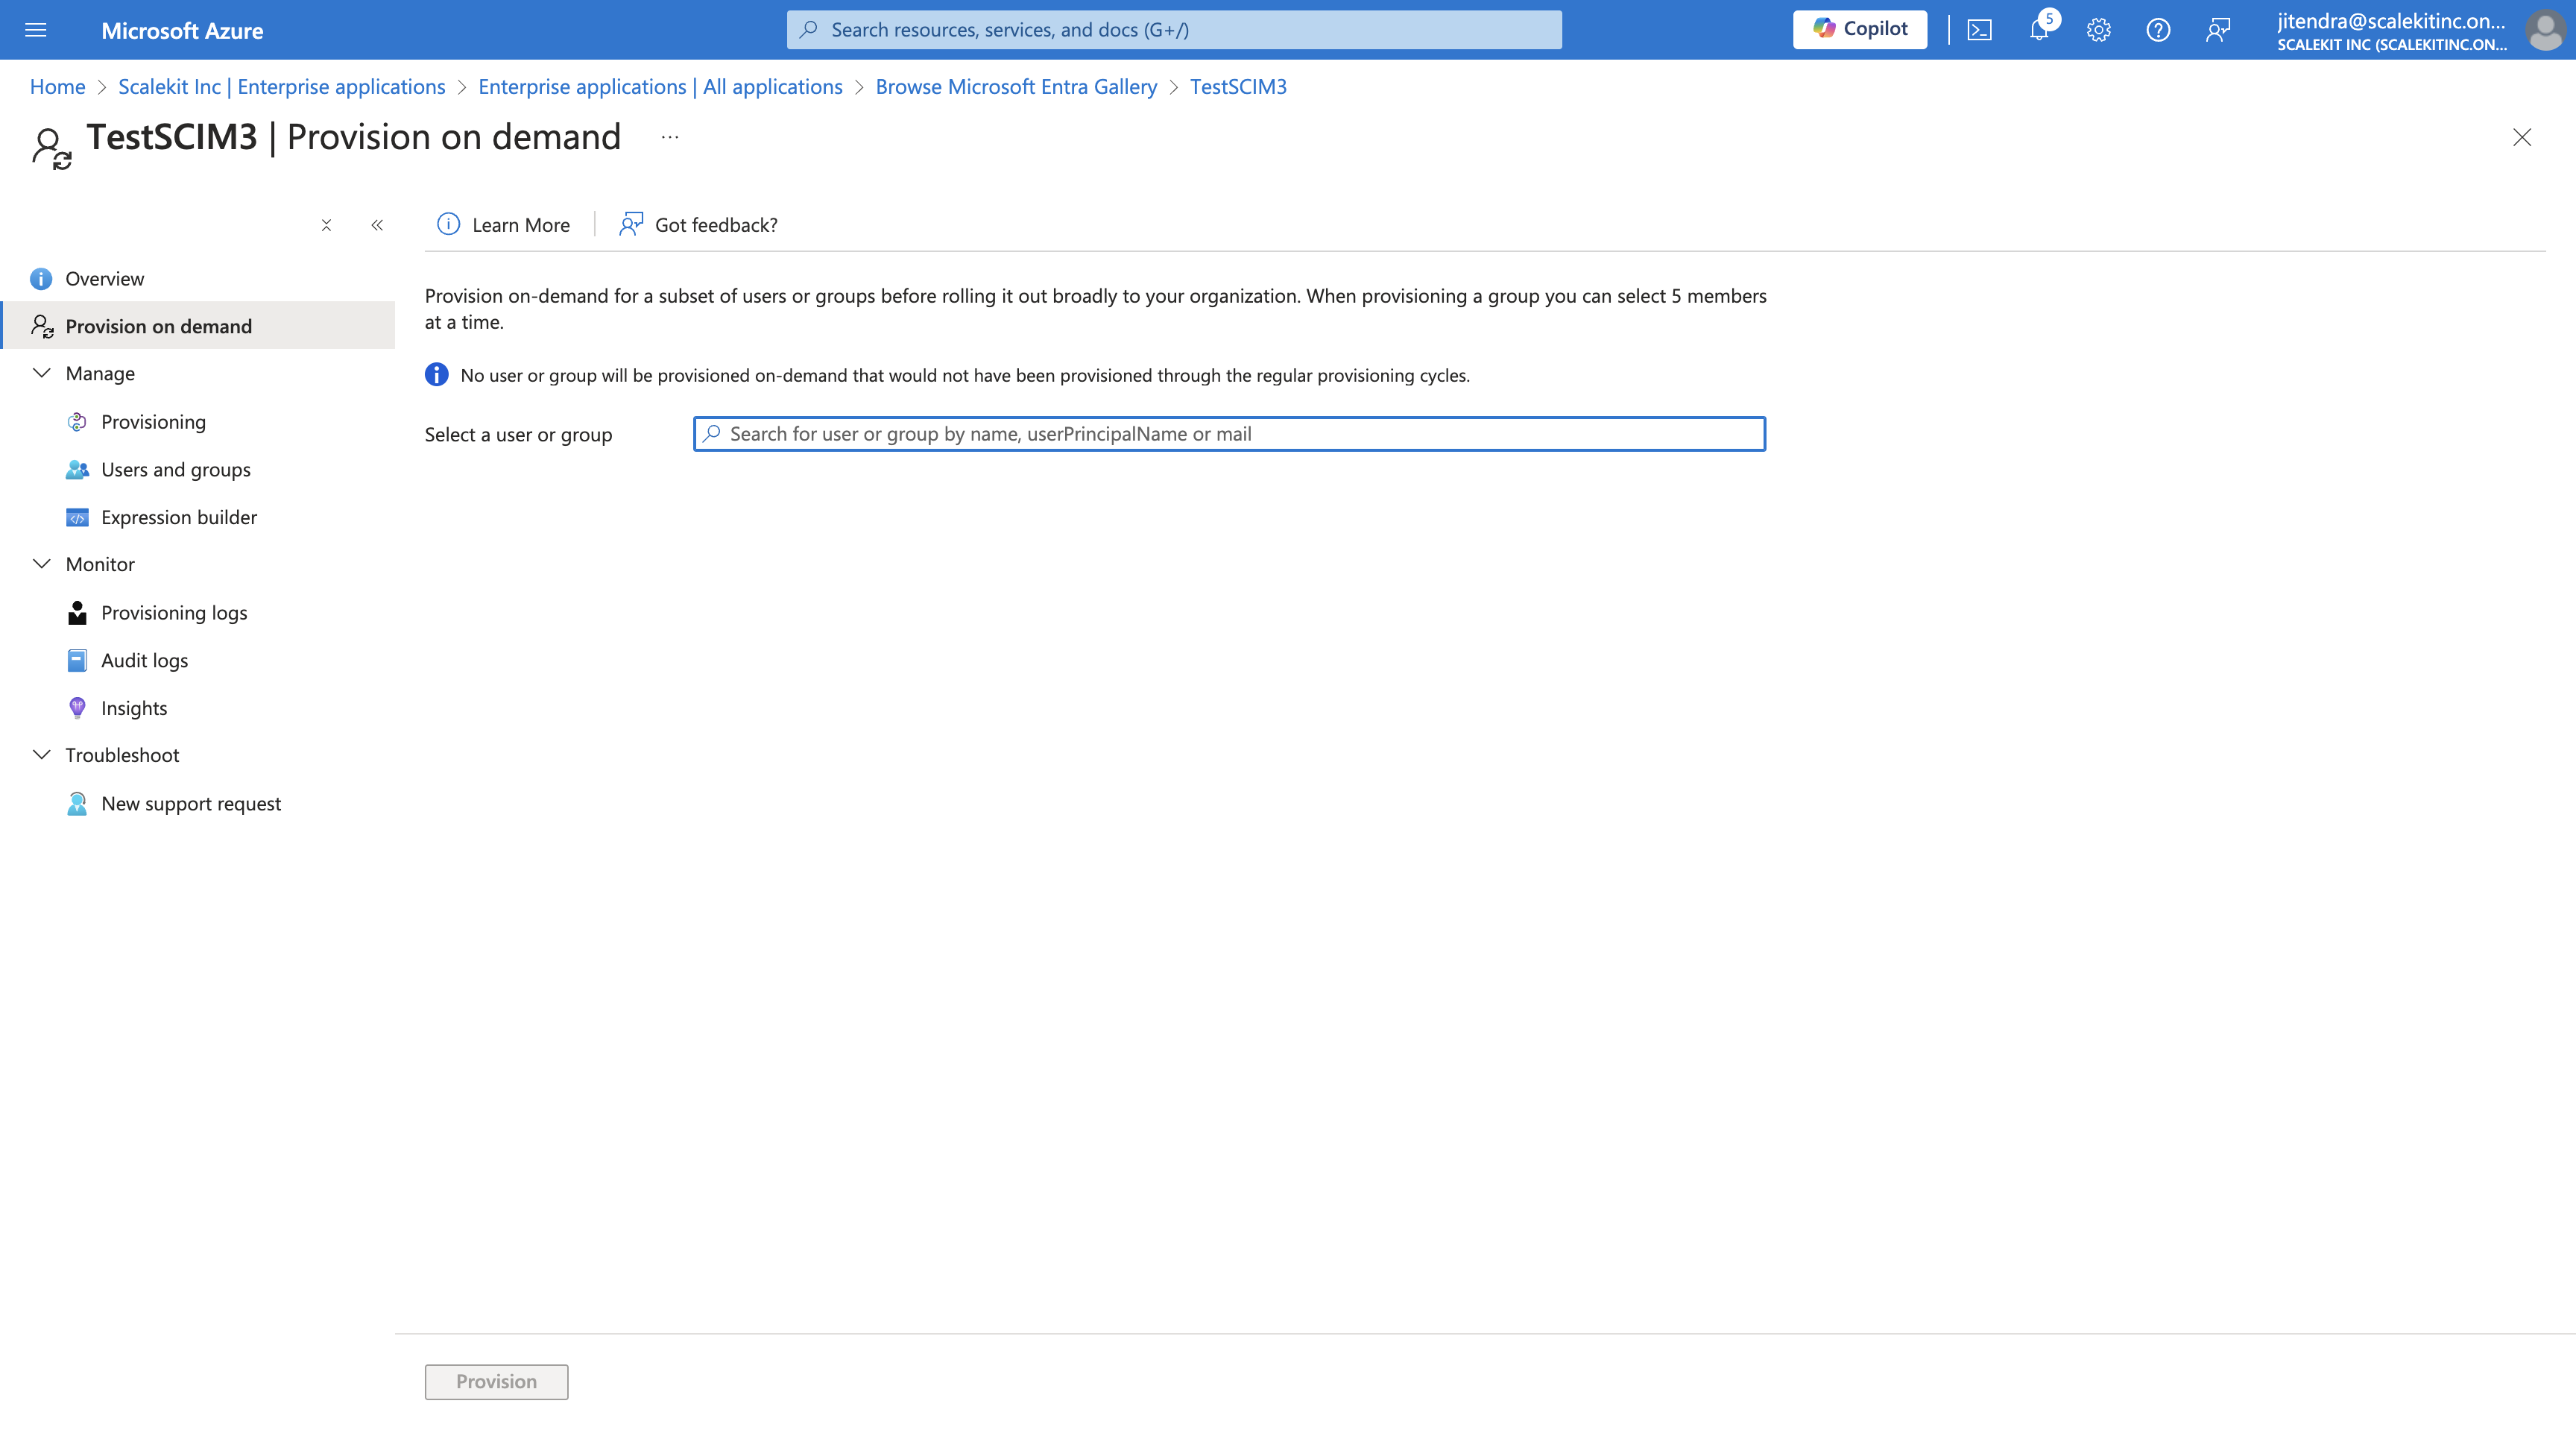Click the Audit logs icon

[x=77, y=660]
